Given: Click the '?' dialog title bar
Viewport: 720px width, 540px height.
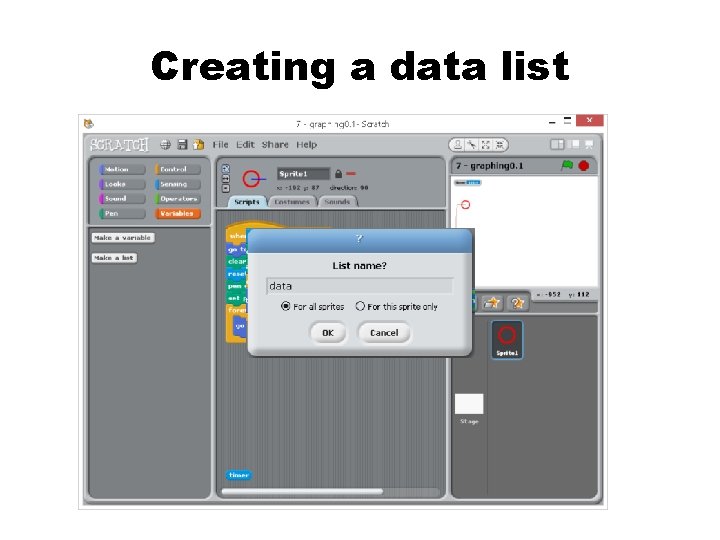Looking at the screenshot, I should coord(360,239).
